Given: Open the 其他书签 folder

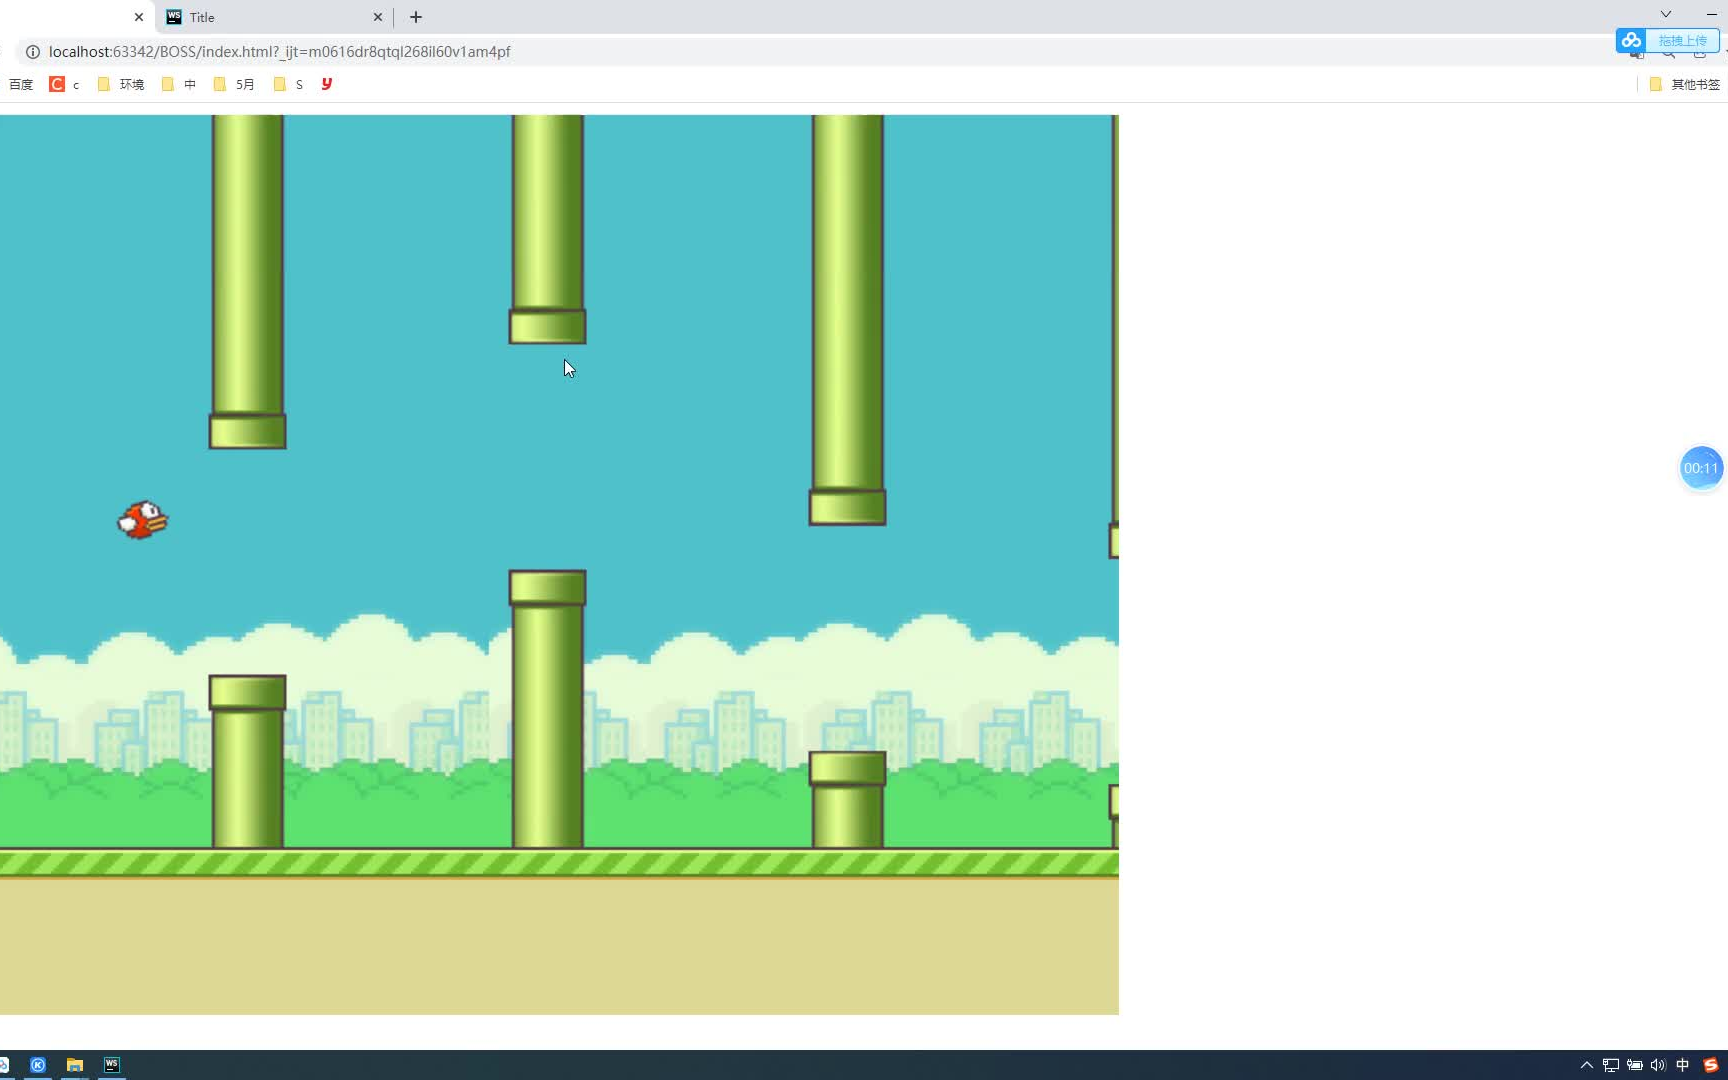Looking at the screenshot, I should [1685, 85].
